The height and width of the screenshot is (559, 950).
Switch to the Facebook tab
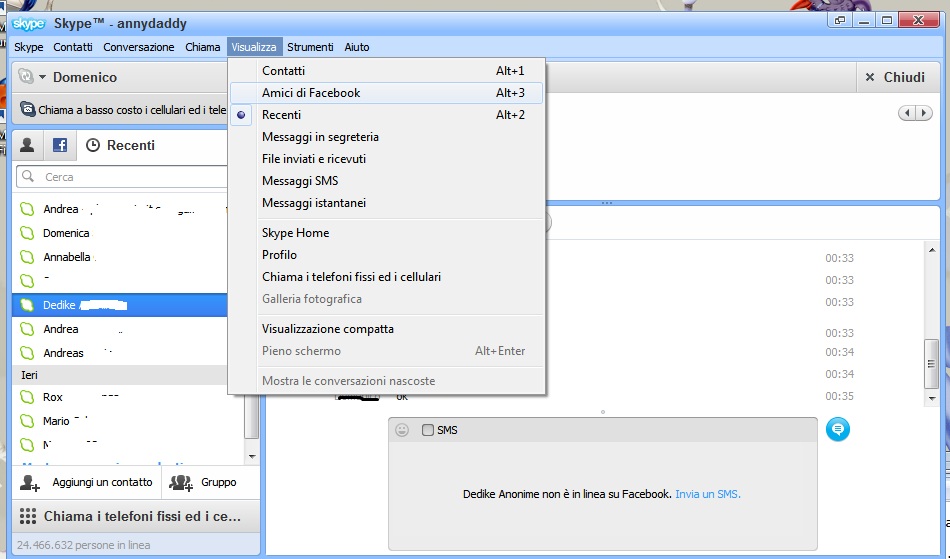[x=60, y=145]
